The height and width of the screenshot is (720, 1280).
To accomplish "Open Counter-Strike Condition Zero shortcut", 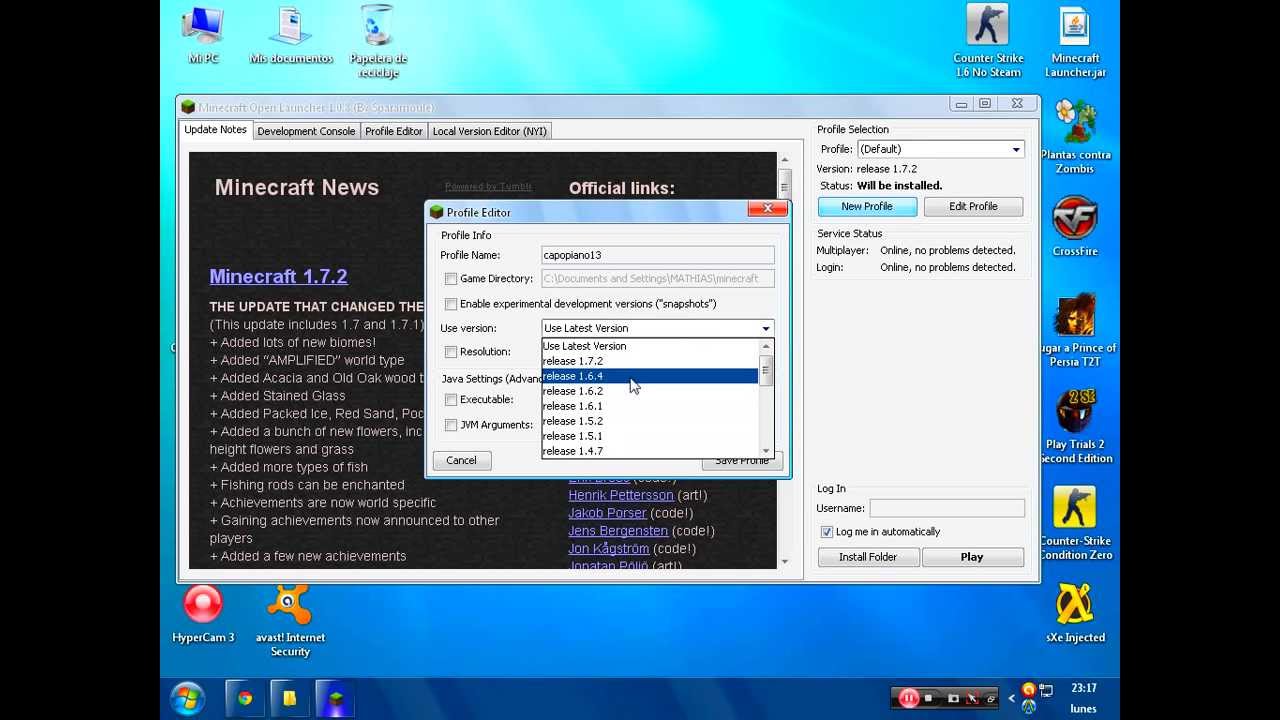I will click(1075, 523).
